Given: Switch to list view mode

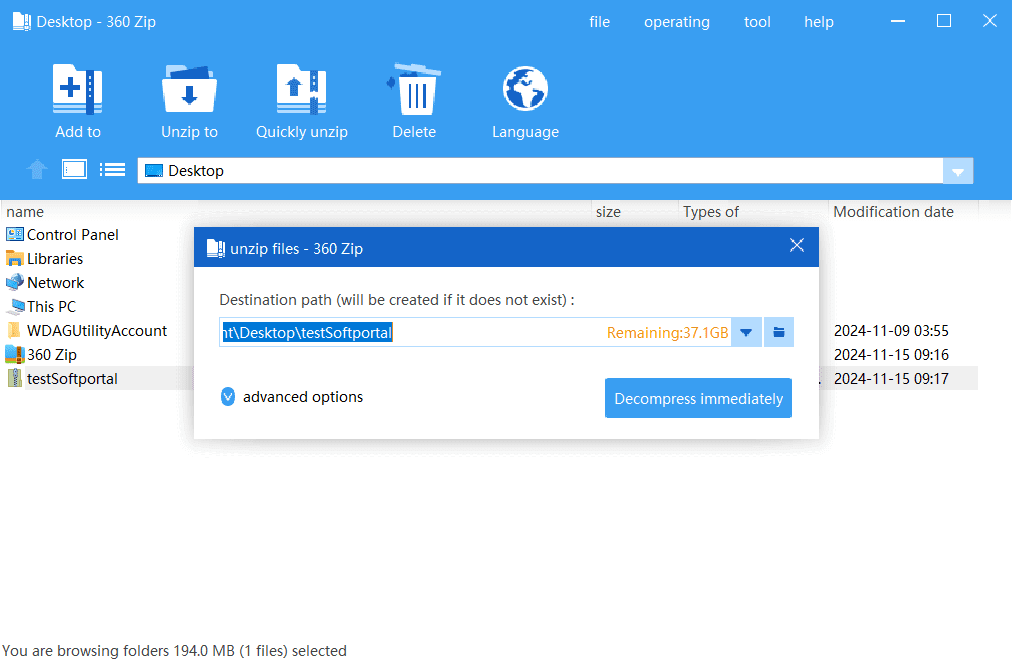Looking at the screenshot, I should (112, 170).
